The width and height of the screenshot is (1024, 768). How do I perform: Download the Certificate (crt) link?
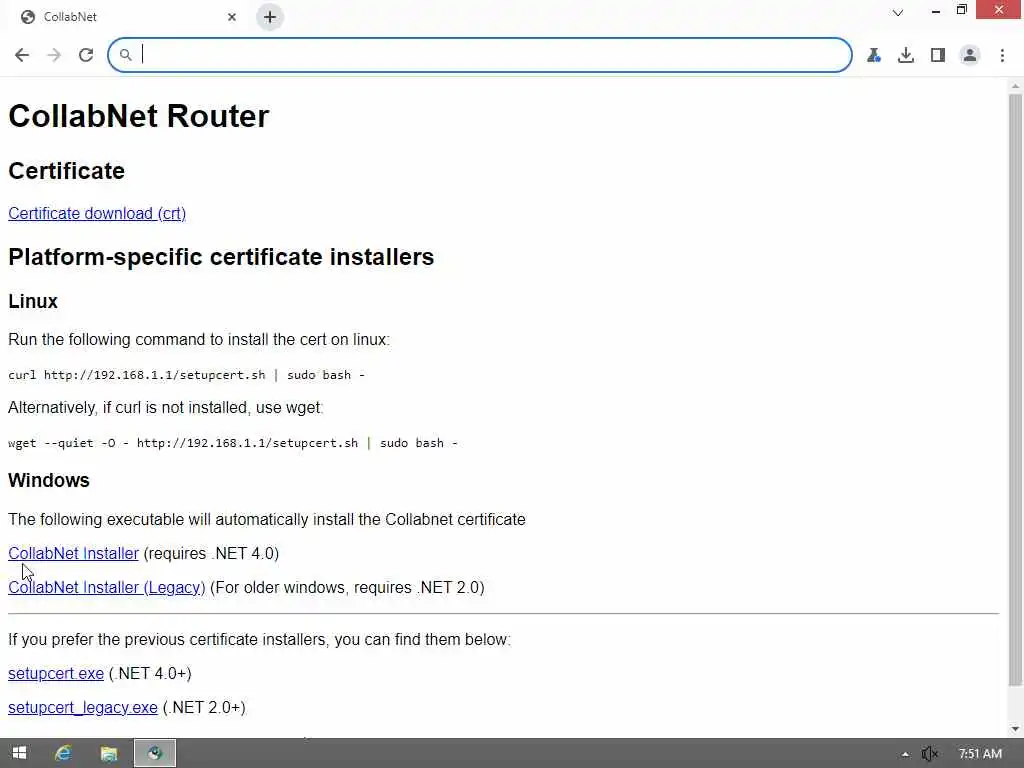tap(97, 214)
